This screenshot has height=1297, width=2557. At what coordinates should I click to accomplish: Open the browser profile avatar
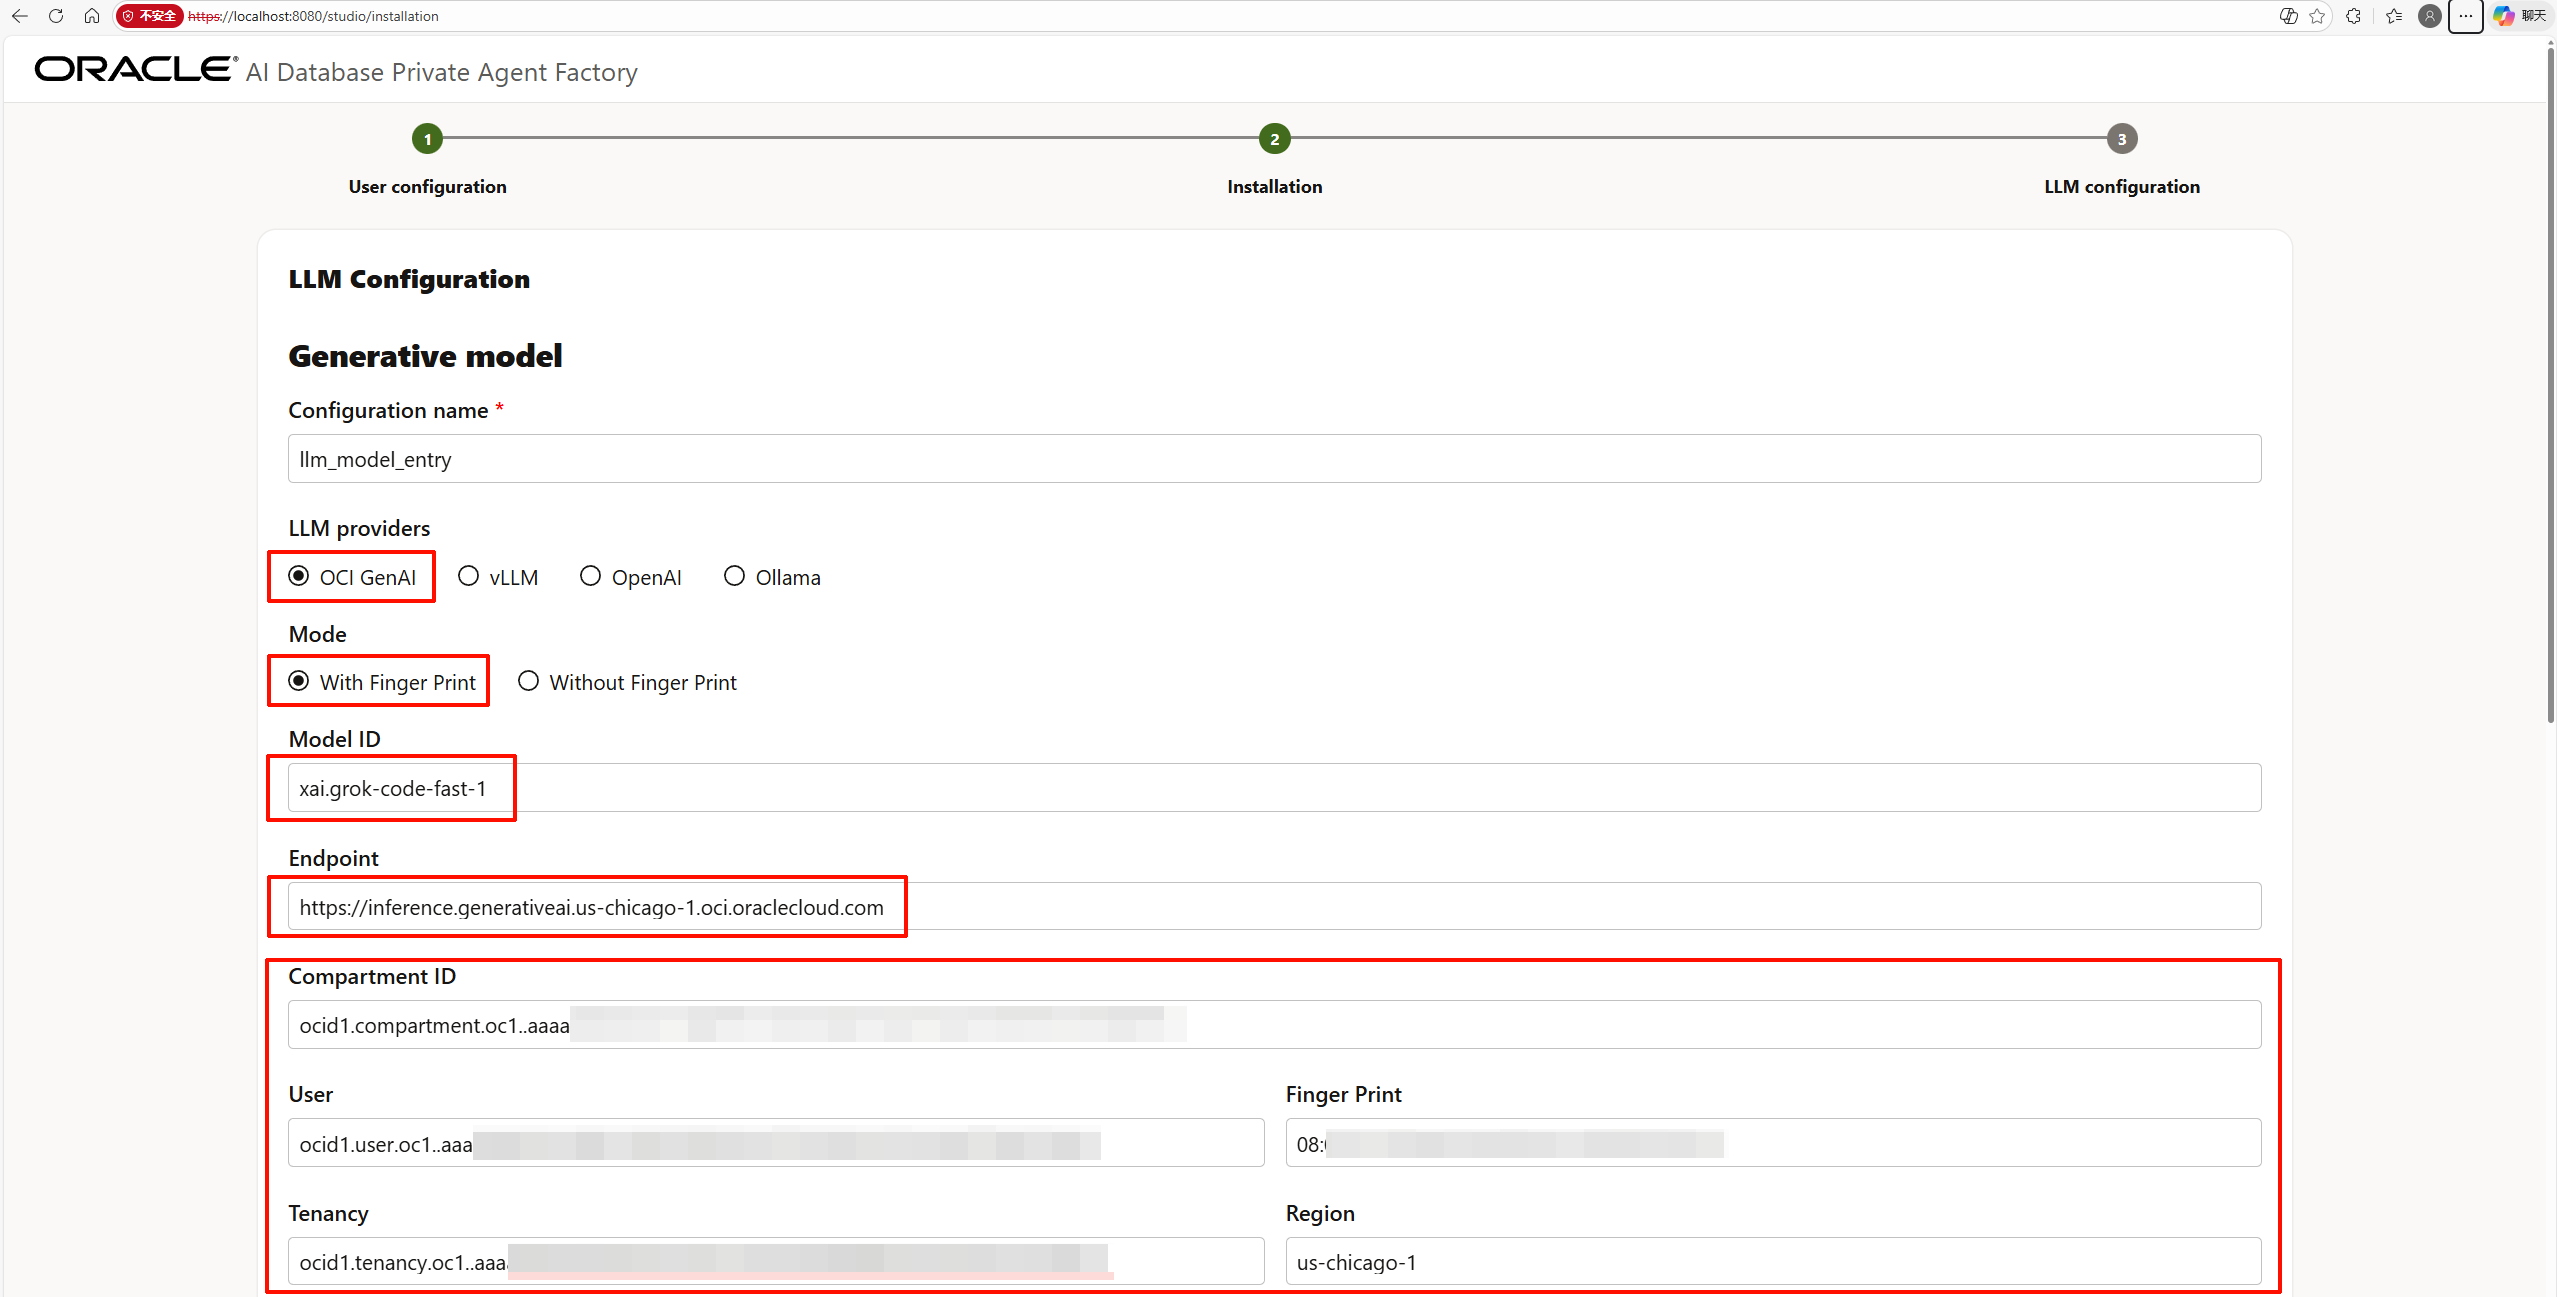click(x=2429, y=16)
